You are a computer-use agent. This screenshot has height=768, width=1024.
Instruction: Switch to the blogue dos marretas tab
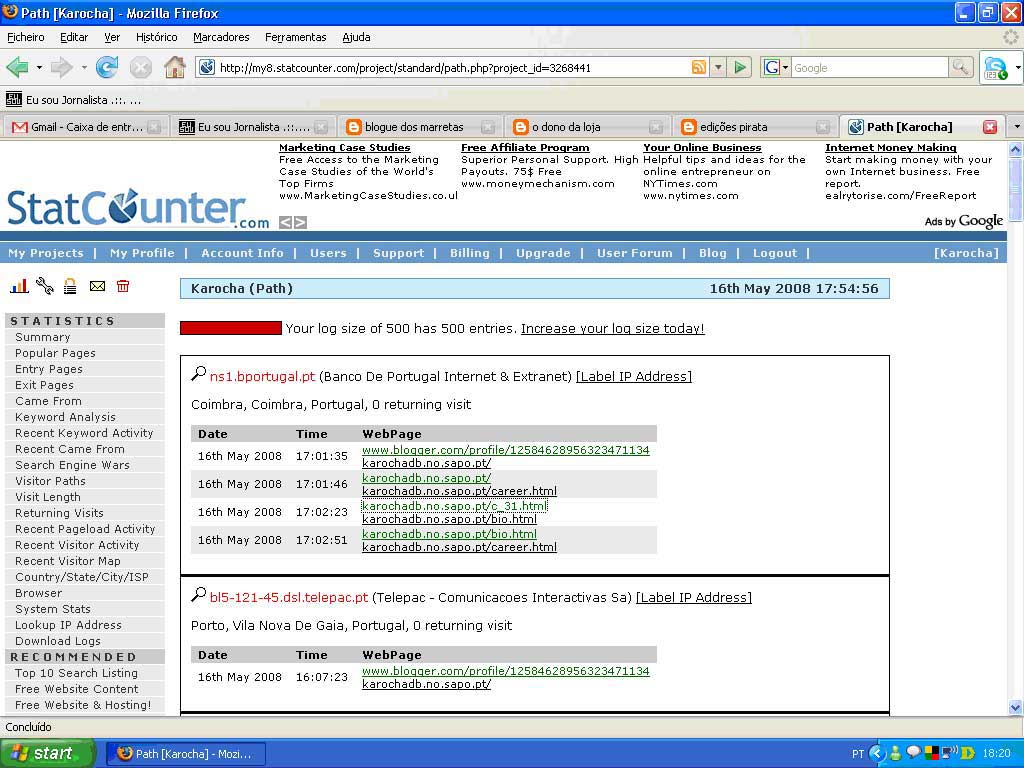point(421,127)
